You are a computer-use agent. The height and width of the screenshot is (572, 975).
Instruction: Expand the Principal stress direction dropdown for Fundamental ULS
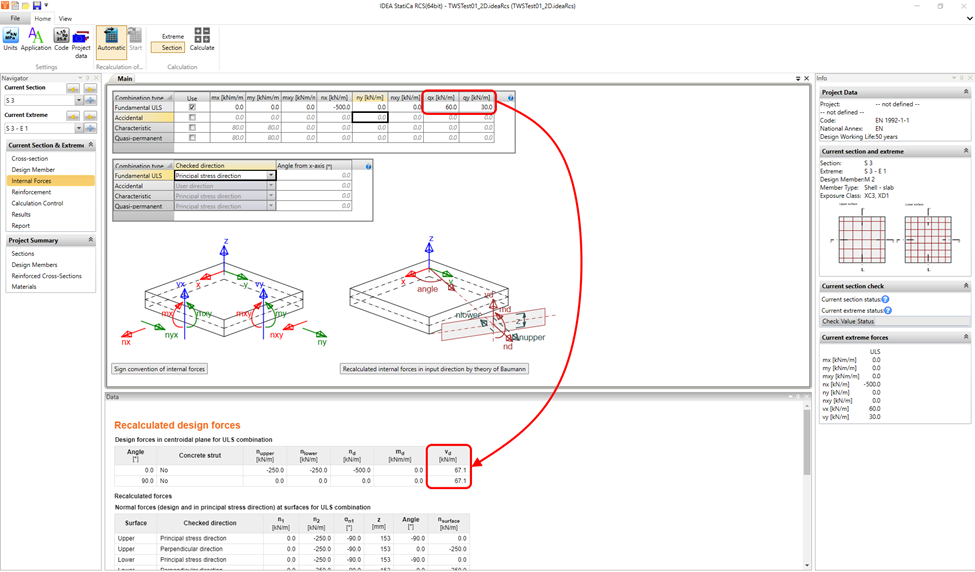271,175
